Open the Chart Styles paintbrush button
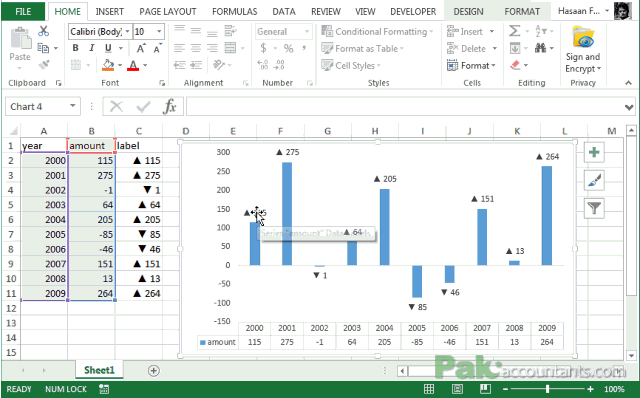The height and width of the screenshot is (398, 640). pyautogui.click(x=594, y=180)
